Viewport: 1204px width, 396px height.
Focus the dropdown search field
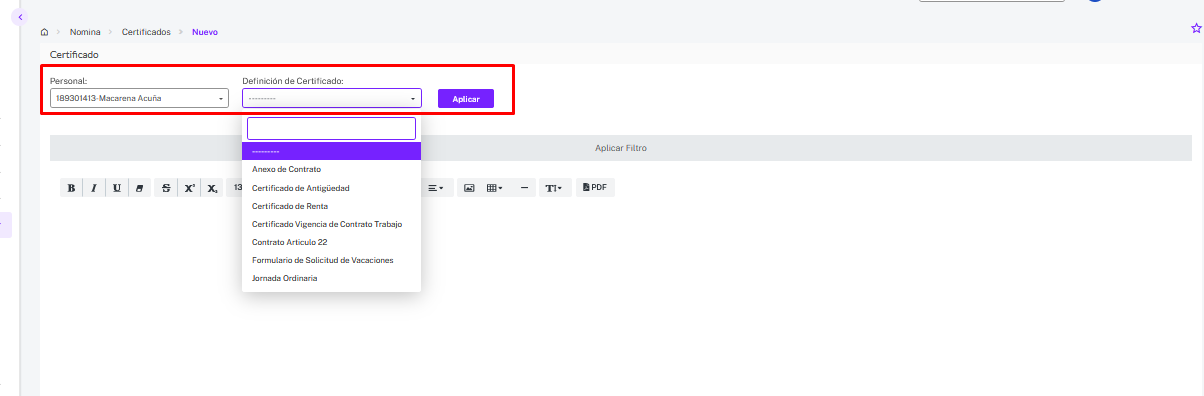click(x=331, y=128)
